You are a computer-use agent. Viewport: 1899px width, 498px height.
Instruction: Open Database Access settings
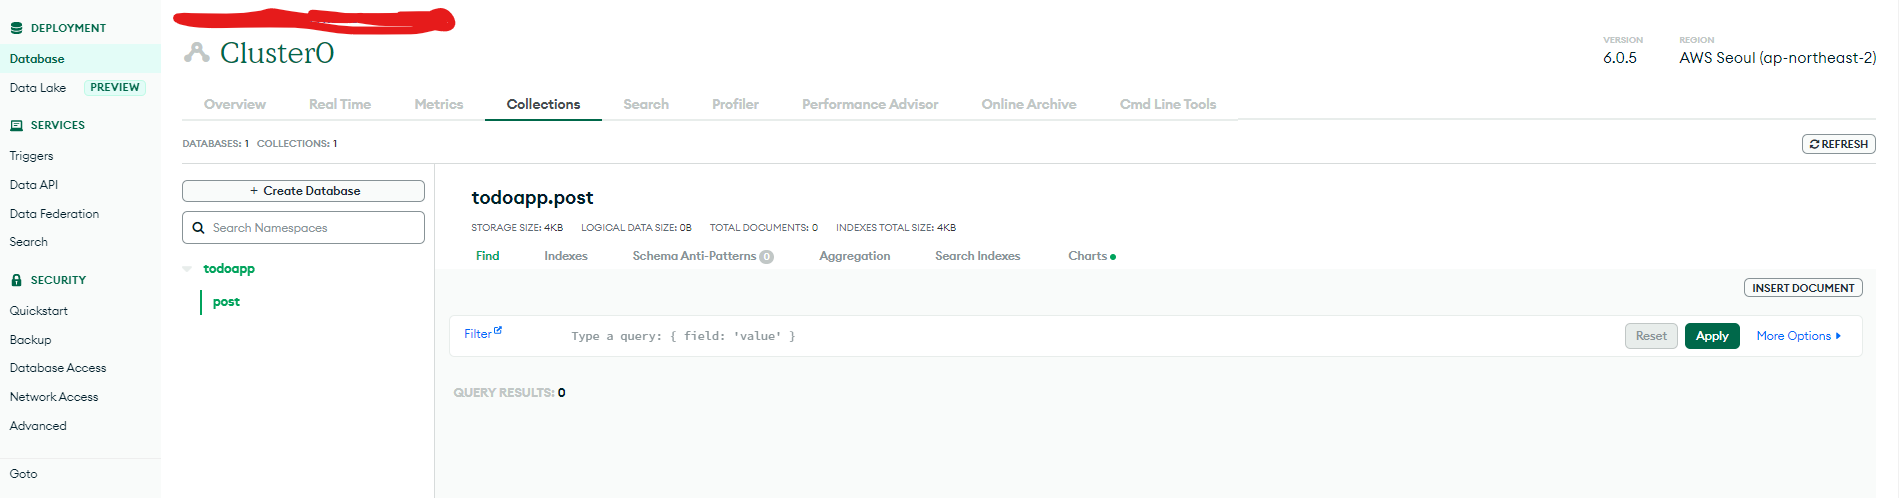tap(58, 368)
